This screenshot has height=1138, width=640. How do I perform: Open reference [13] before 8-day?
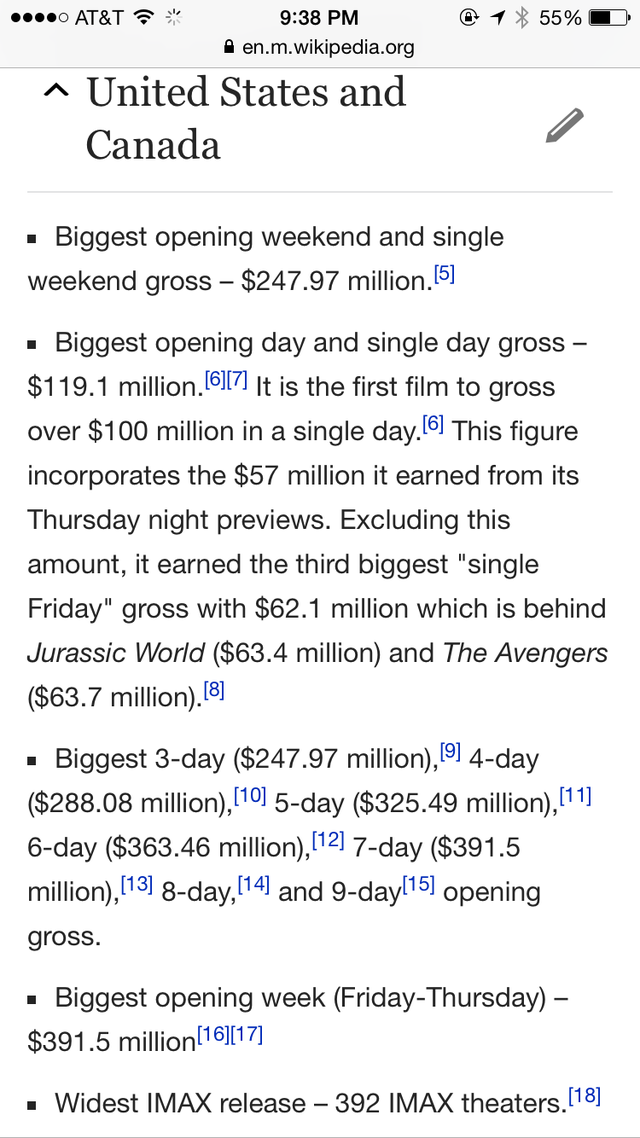[137, 885]
